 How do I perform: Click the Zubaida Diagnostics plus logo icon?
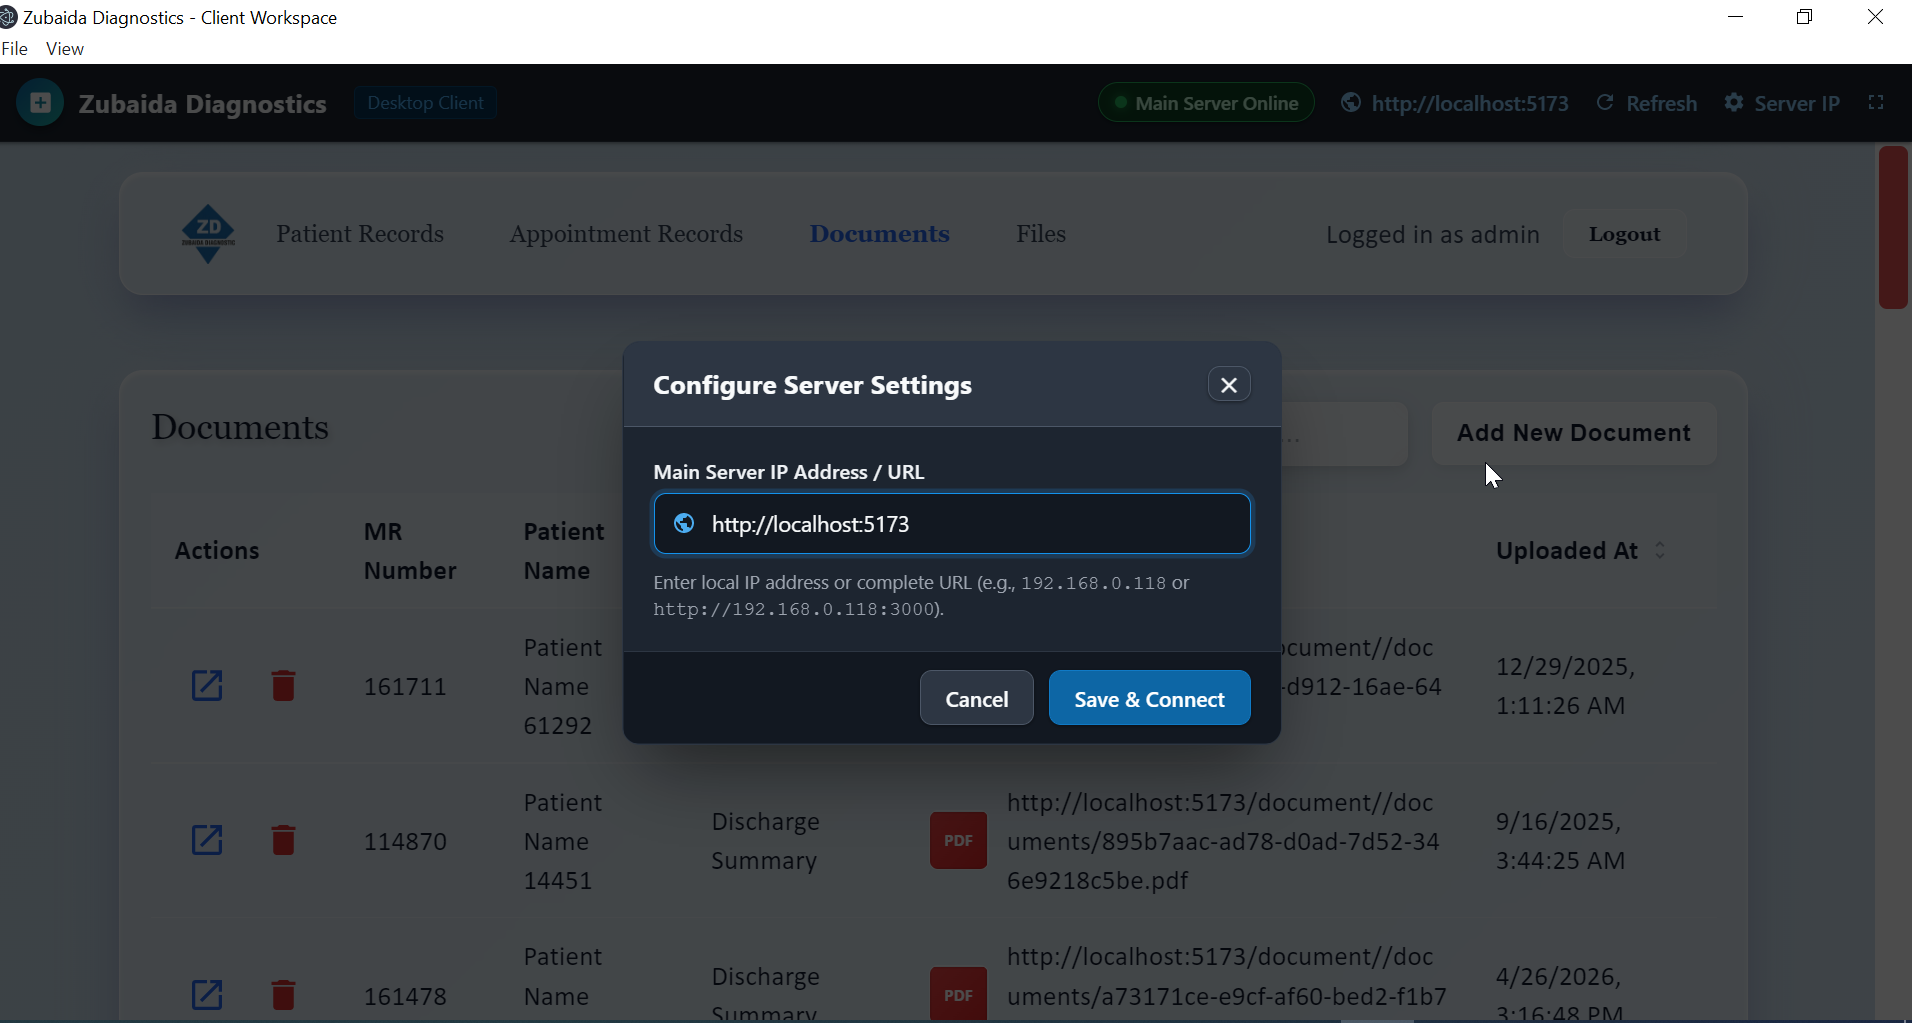pos(40,103)
